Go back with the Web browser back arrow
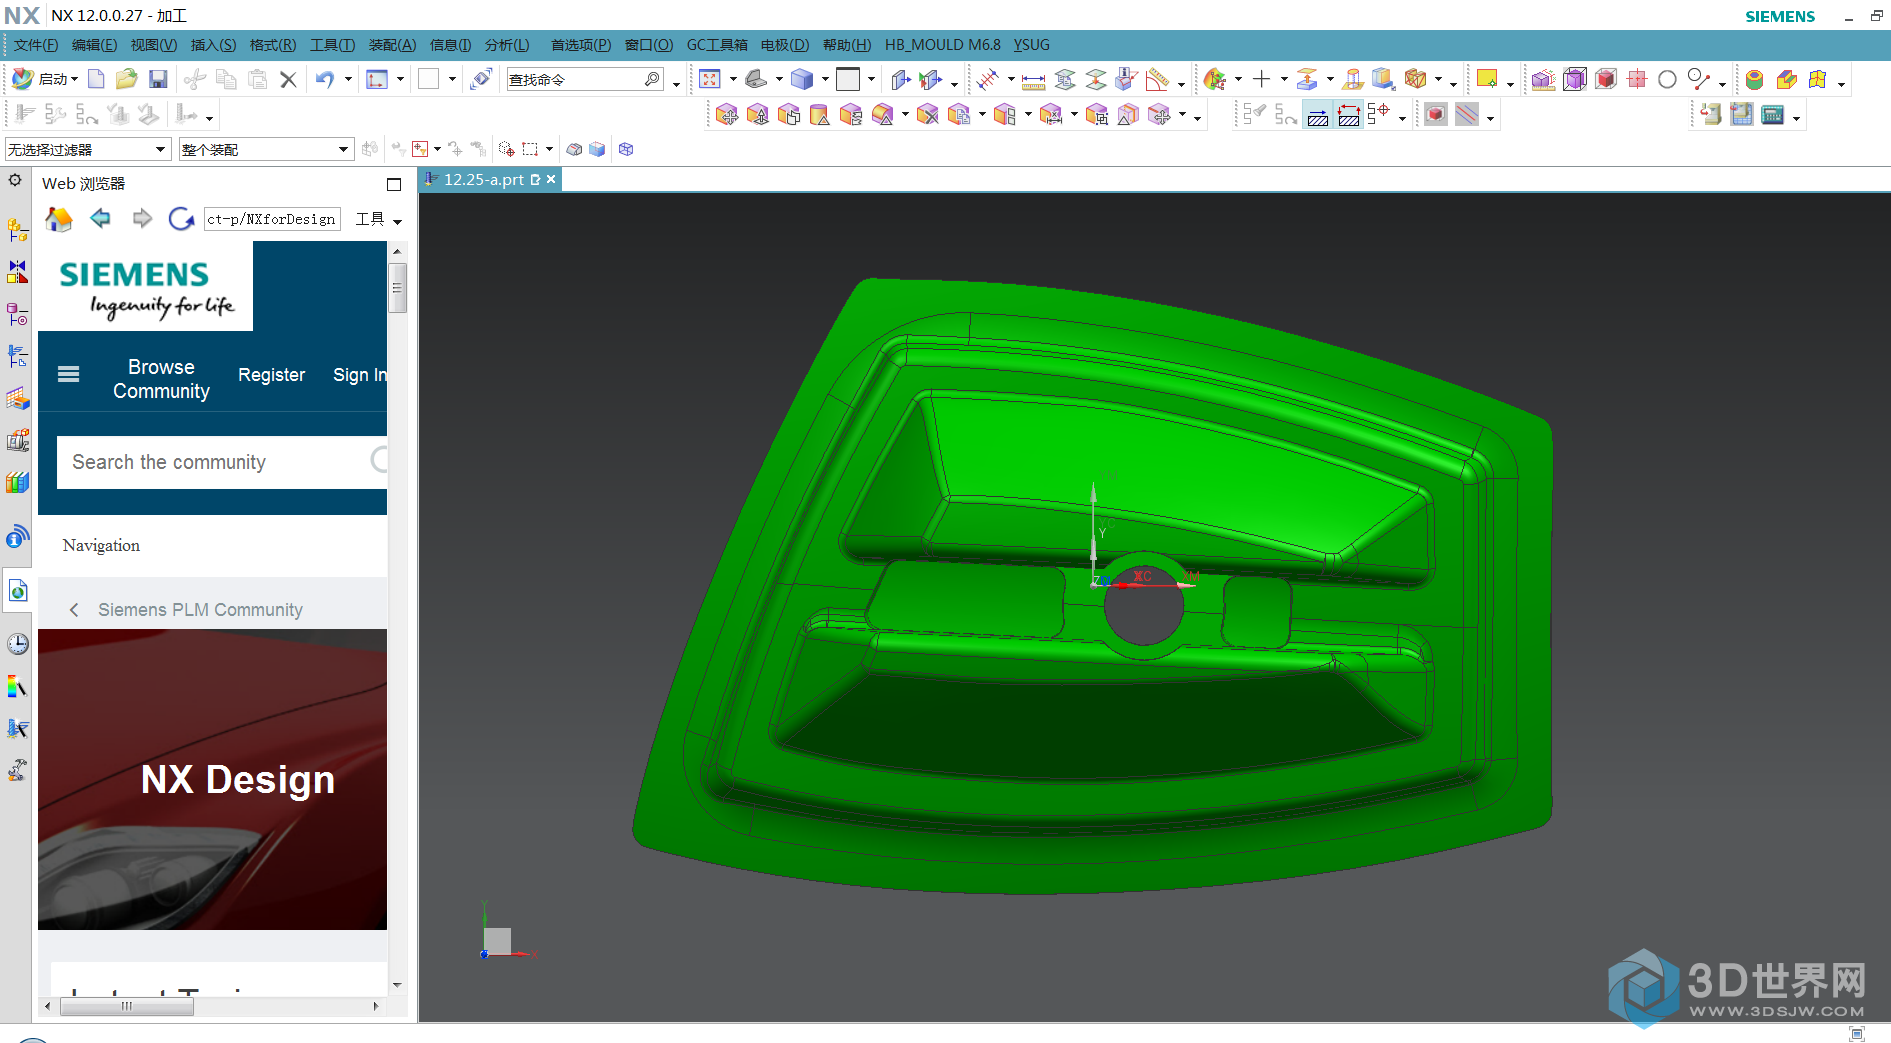Image resolution: width=1891 pixels, height=1043 pixels. tap(100, 218)
